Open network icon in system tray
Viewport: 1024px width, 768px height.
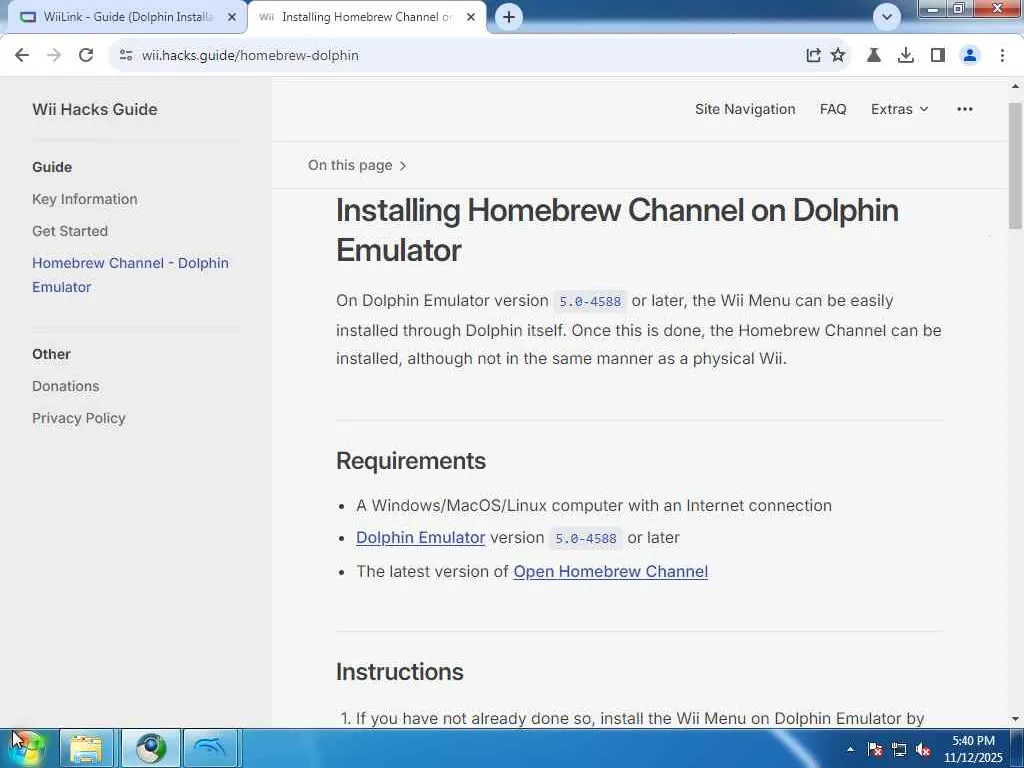tap(899, 749)
